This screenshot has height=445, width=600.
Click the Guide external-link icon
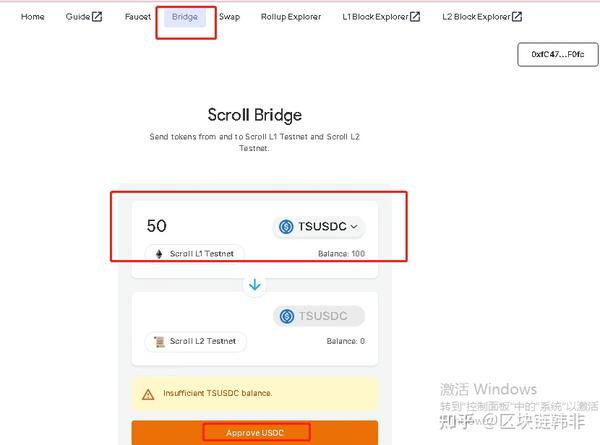pos(97,17)
